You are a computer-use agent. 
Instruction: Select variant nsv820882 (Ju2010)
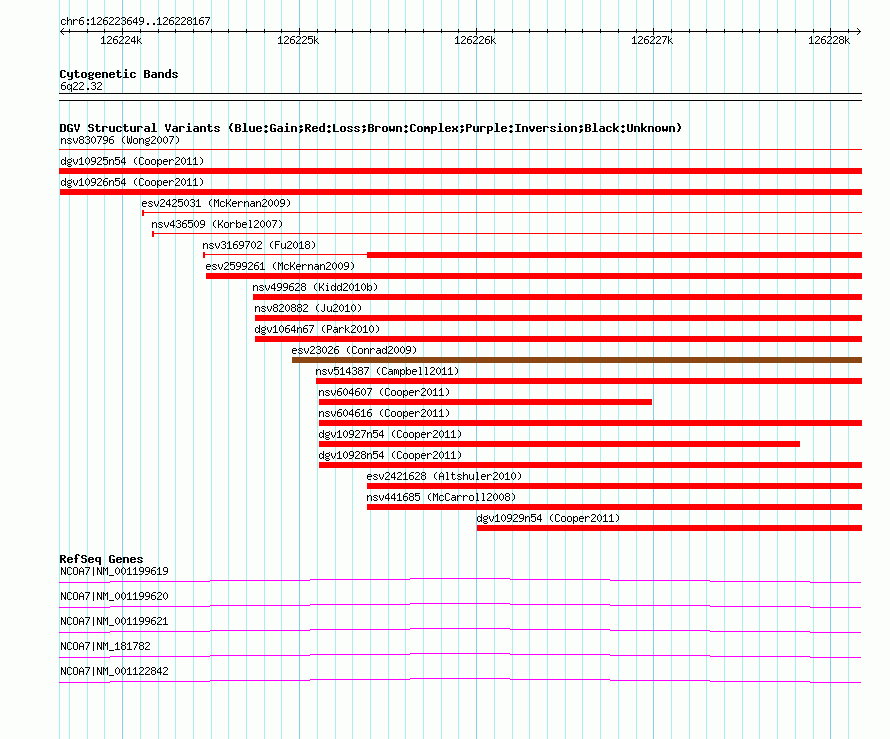click(308, 308)
